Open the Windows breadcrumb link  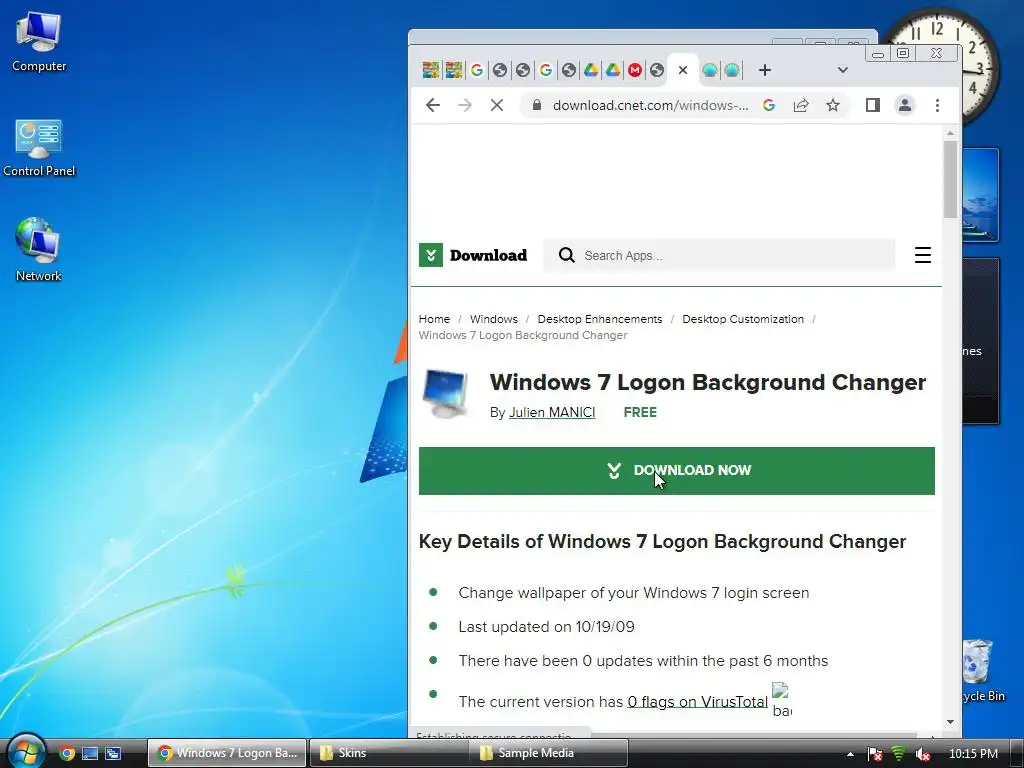493,319
